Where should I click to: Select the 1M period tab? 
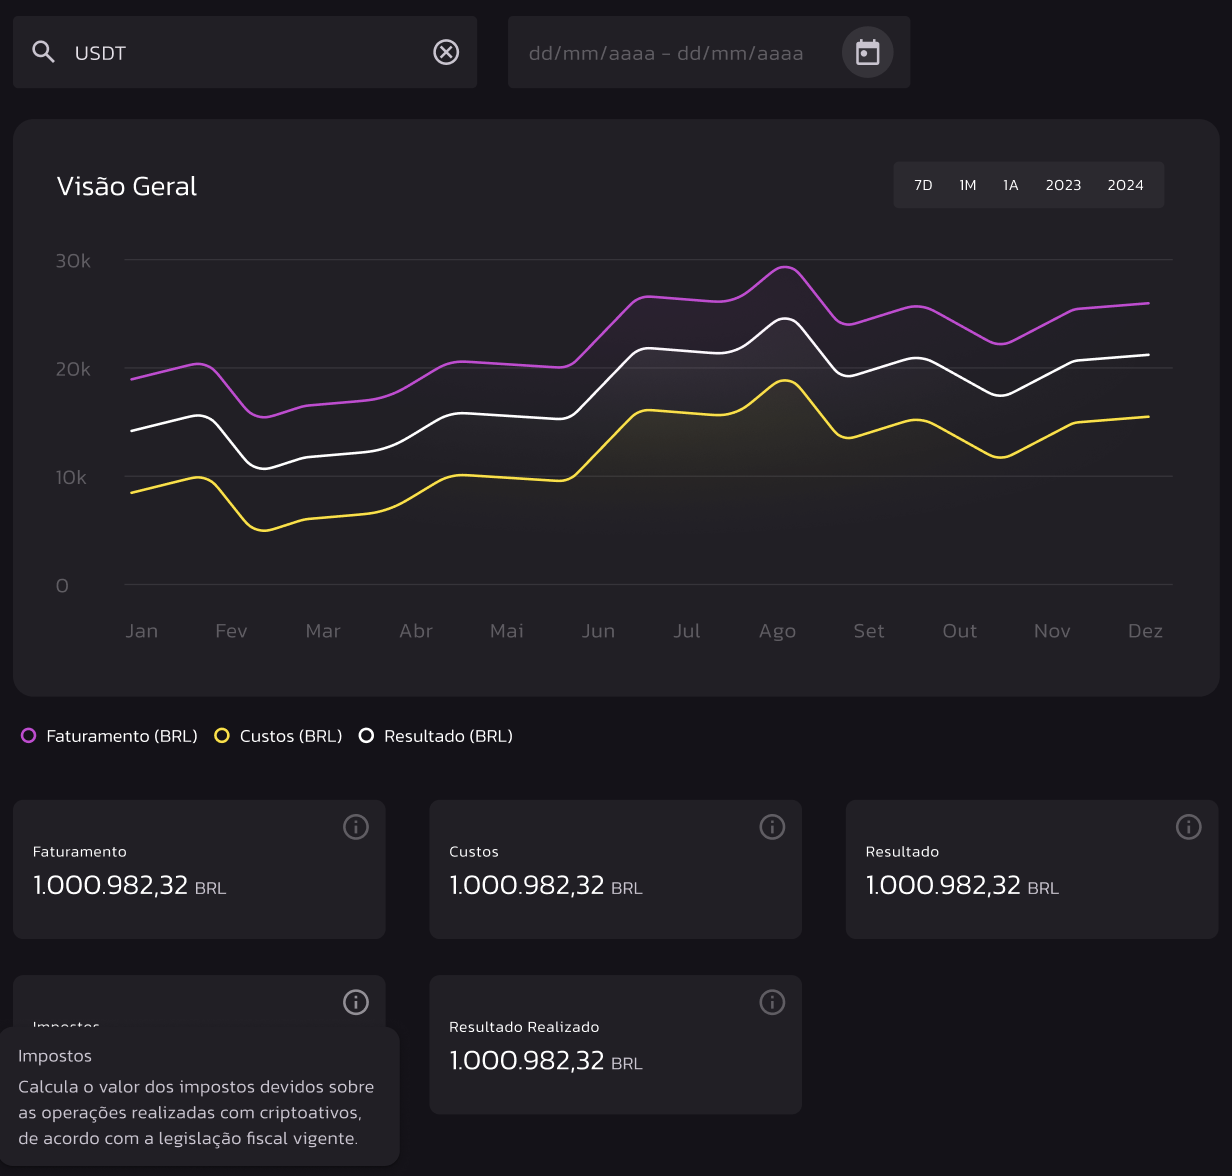(967, 185)
